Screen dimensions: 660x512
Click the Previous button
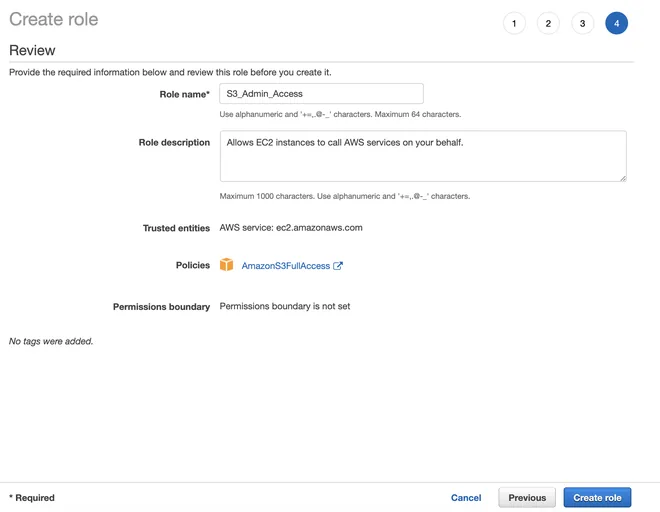point(527,498)
